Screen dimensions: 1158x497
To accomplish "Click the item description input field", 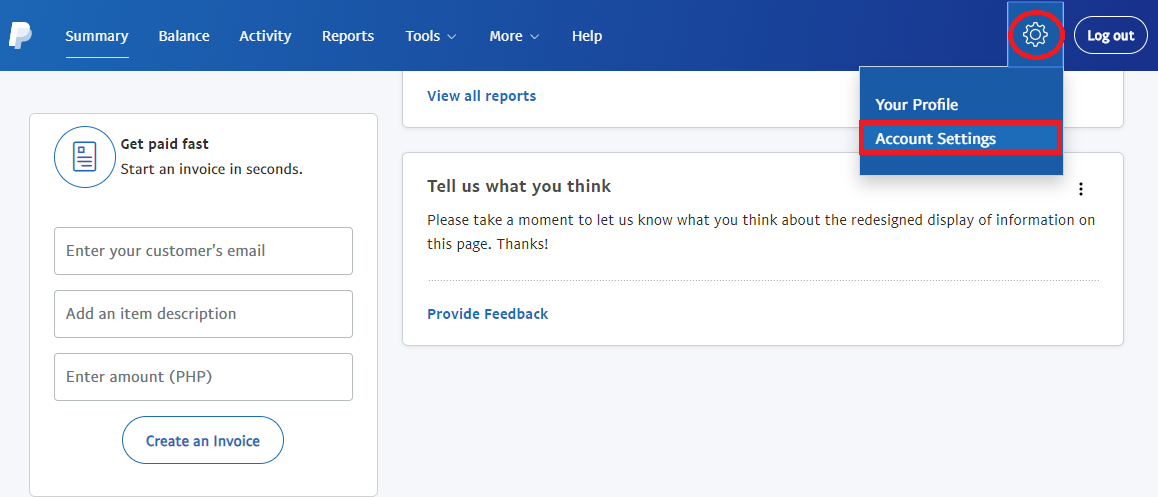I will 203,314.
